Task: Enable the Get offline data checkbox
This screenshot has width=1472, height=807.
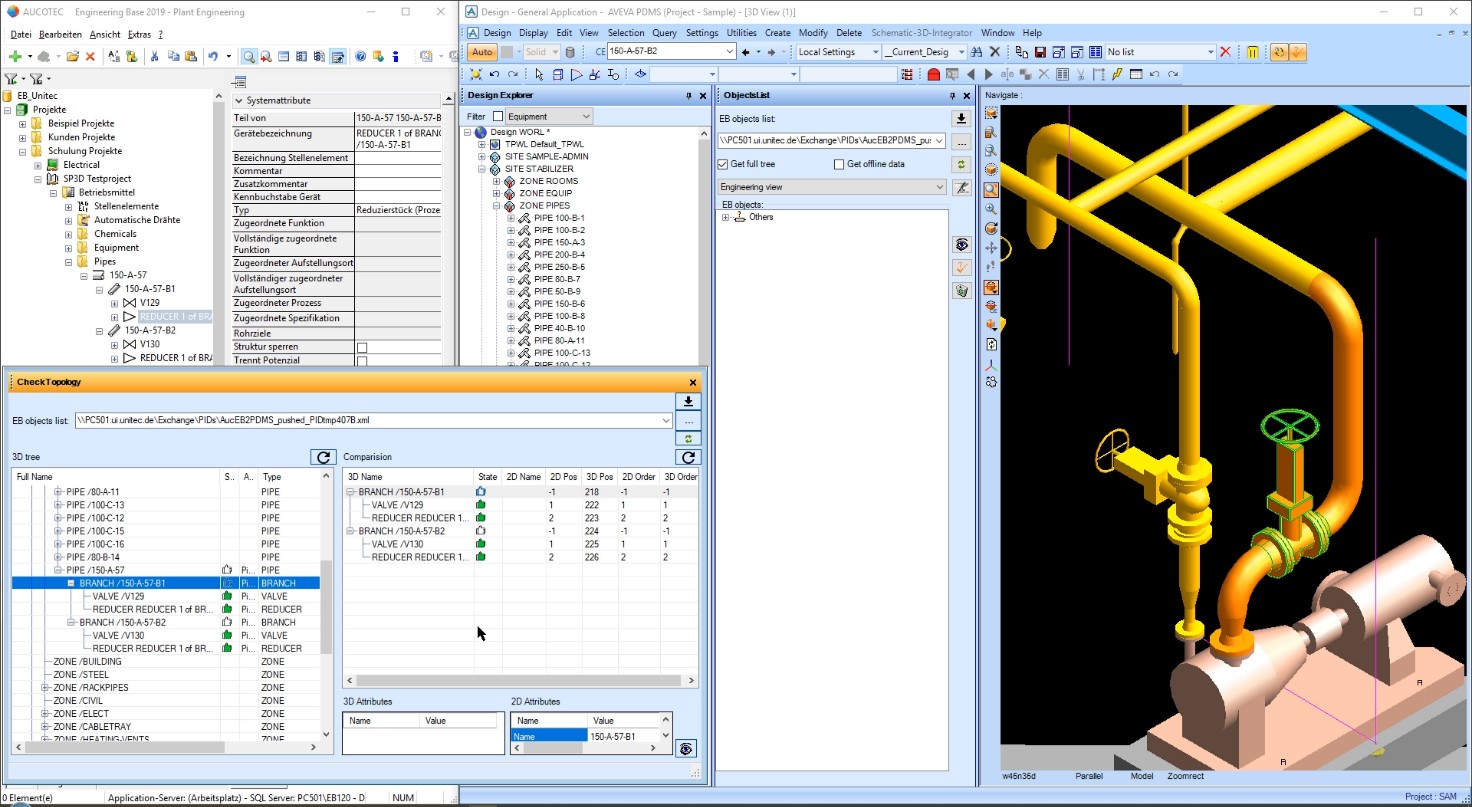Action: tap(839, 164)
